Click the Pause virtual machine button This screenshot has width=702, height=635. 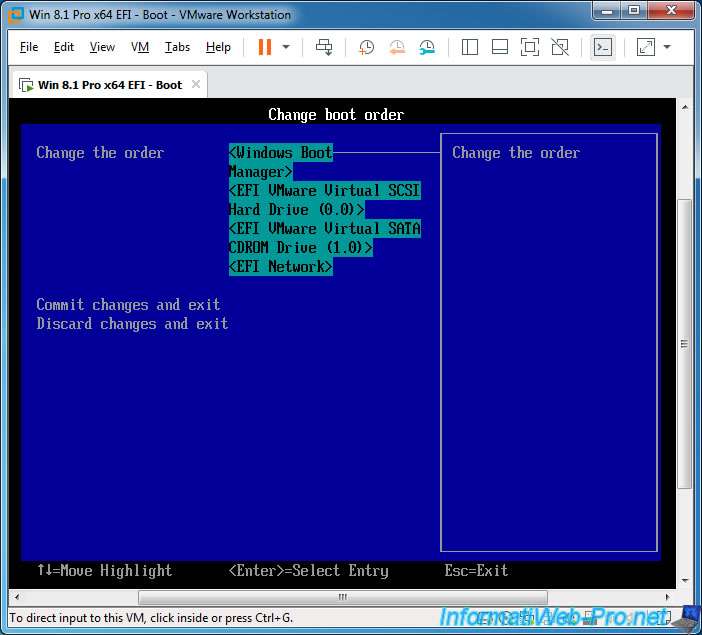tap(265, 47)
